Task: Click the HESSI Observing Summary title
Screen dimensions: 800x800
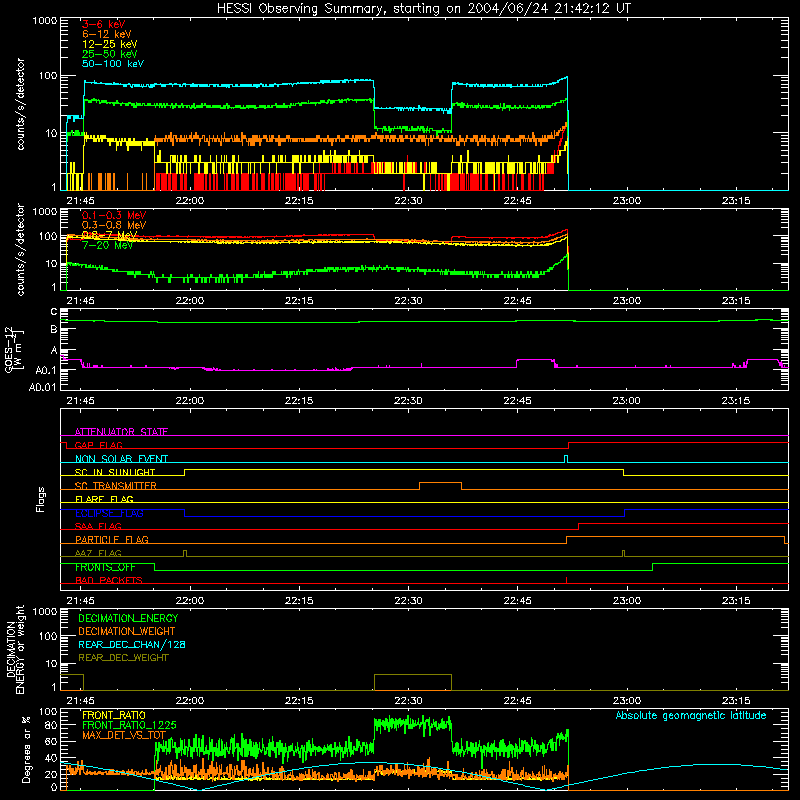Action: pyautogui.click(x=424, y=9)
